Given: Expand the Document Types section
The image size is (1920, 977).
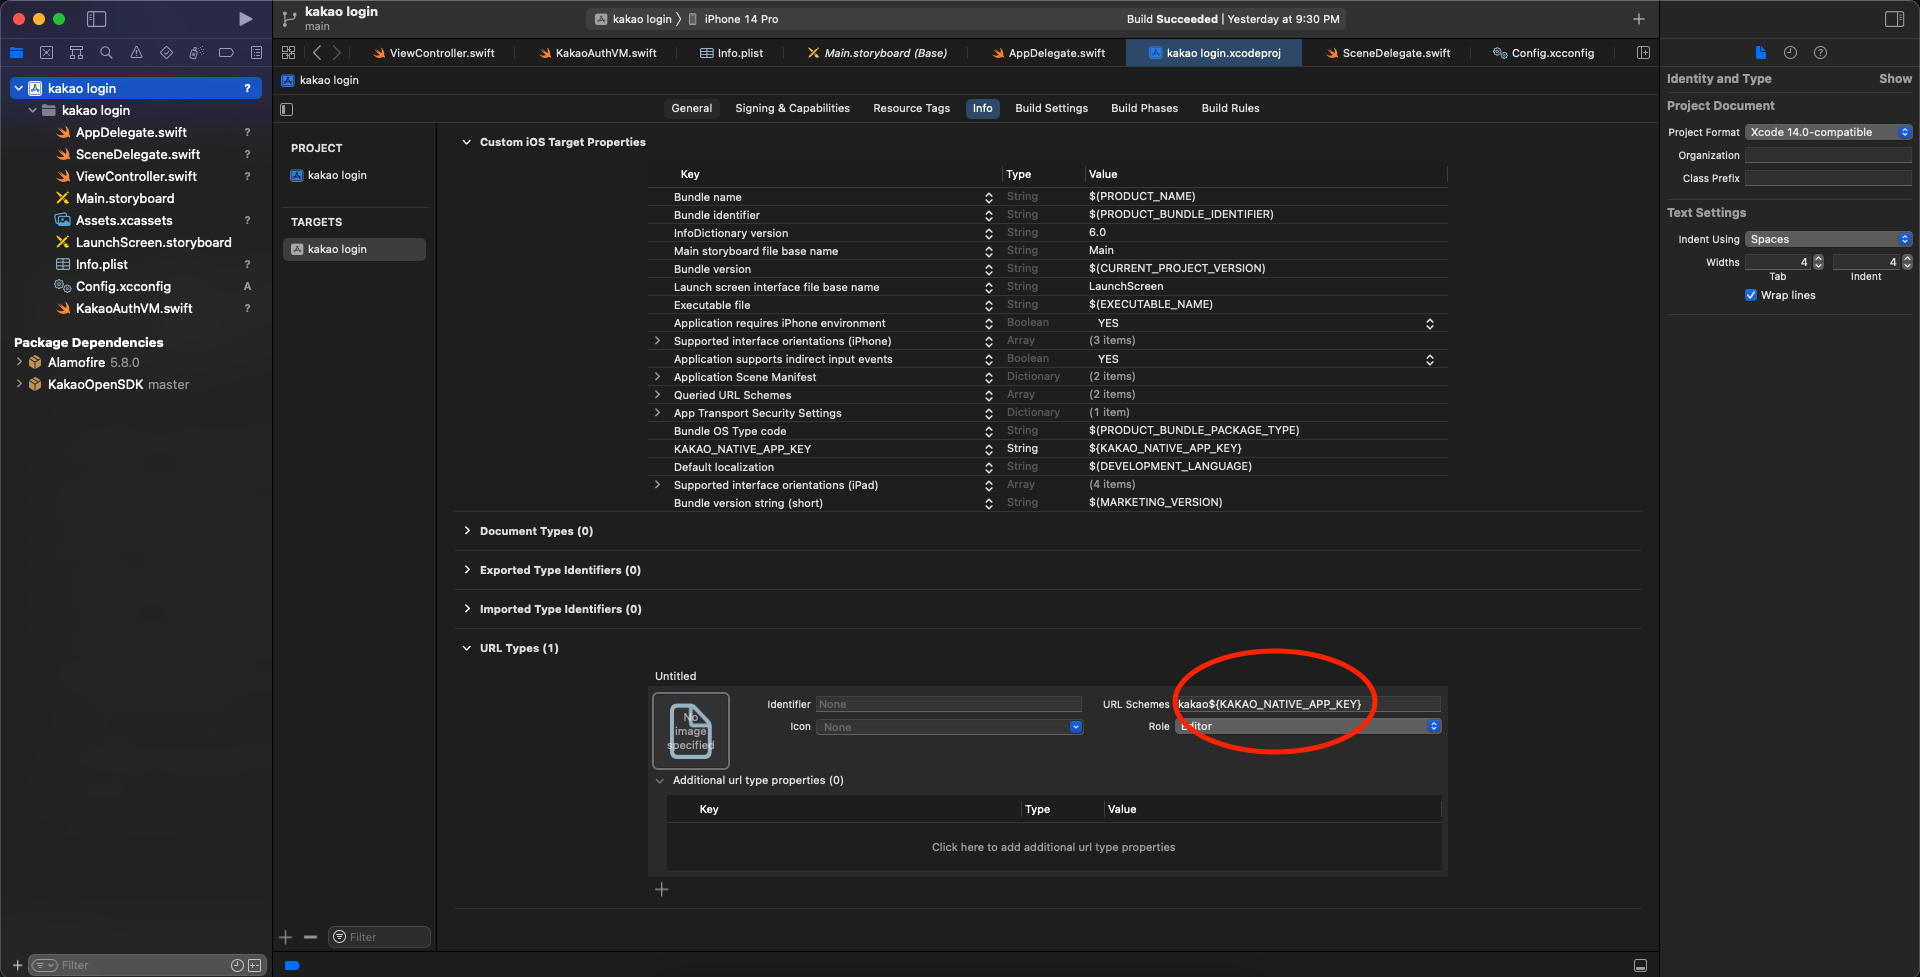Looking at the screenshot, I should (466, 531).
